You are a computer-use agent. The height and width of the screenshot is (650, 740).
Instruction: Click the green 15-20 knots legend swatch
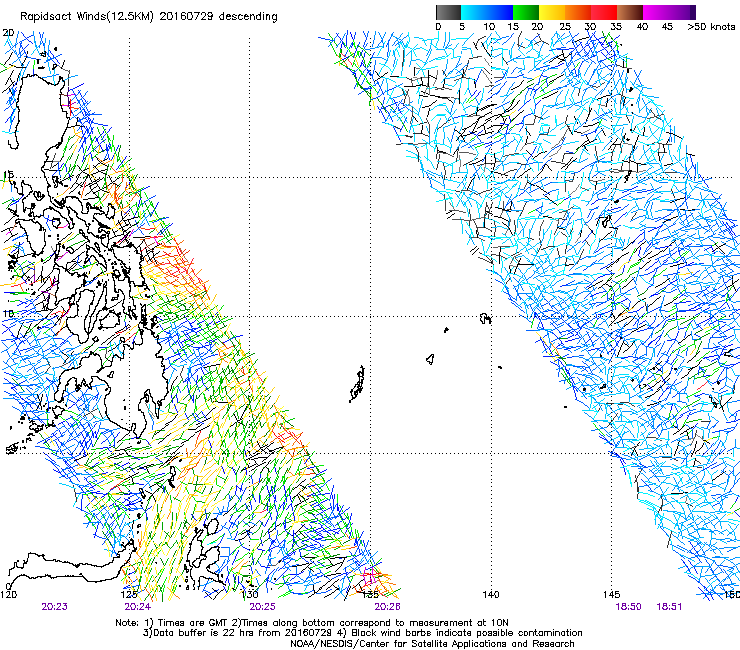[526, 12]
